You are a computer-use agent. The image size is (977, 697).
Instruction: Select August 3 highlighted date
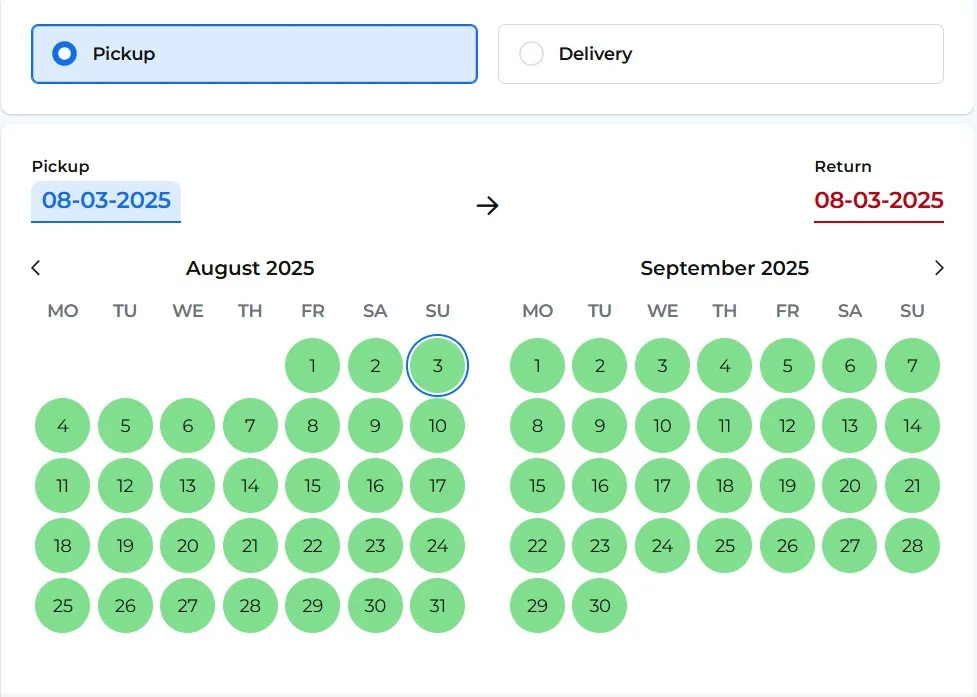[437, 366]
